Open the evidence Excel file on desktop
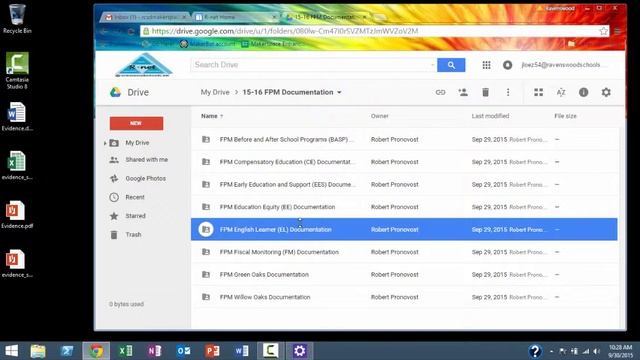The height and width of the screenshot is (360, 640). click(x=17, y=165)
